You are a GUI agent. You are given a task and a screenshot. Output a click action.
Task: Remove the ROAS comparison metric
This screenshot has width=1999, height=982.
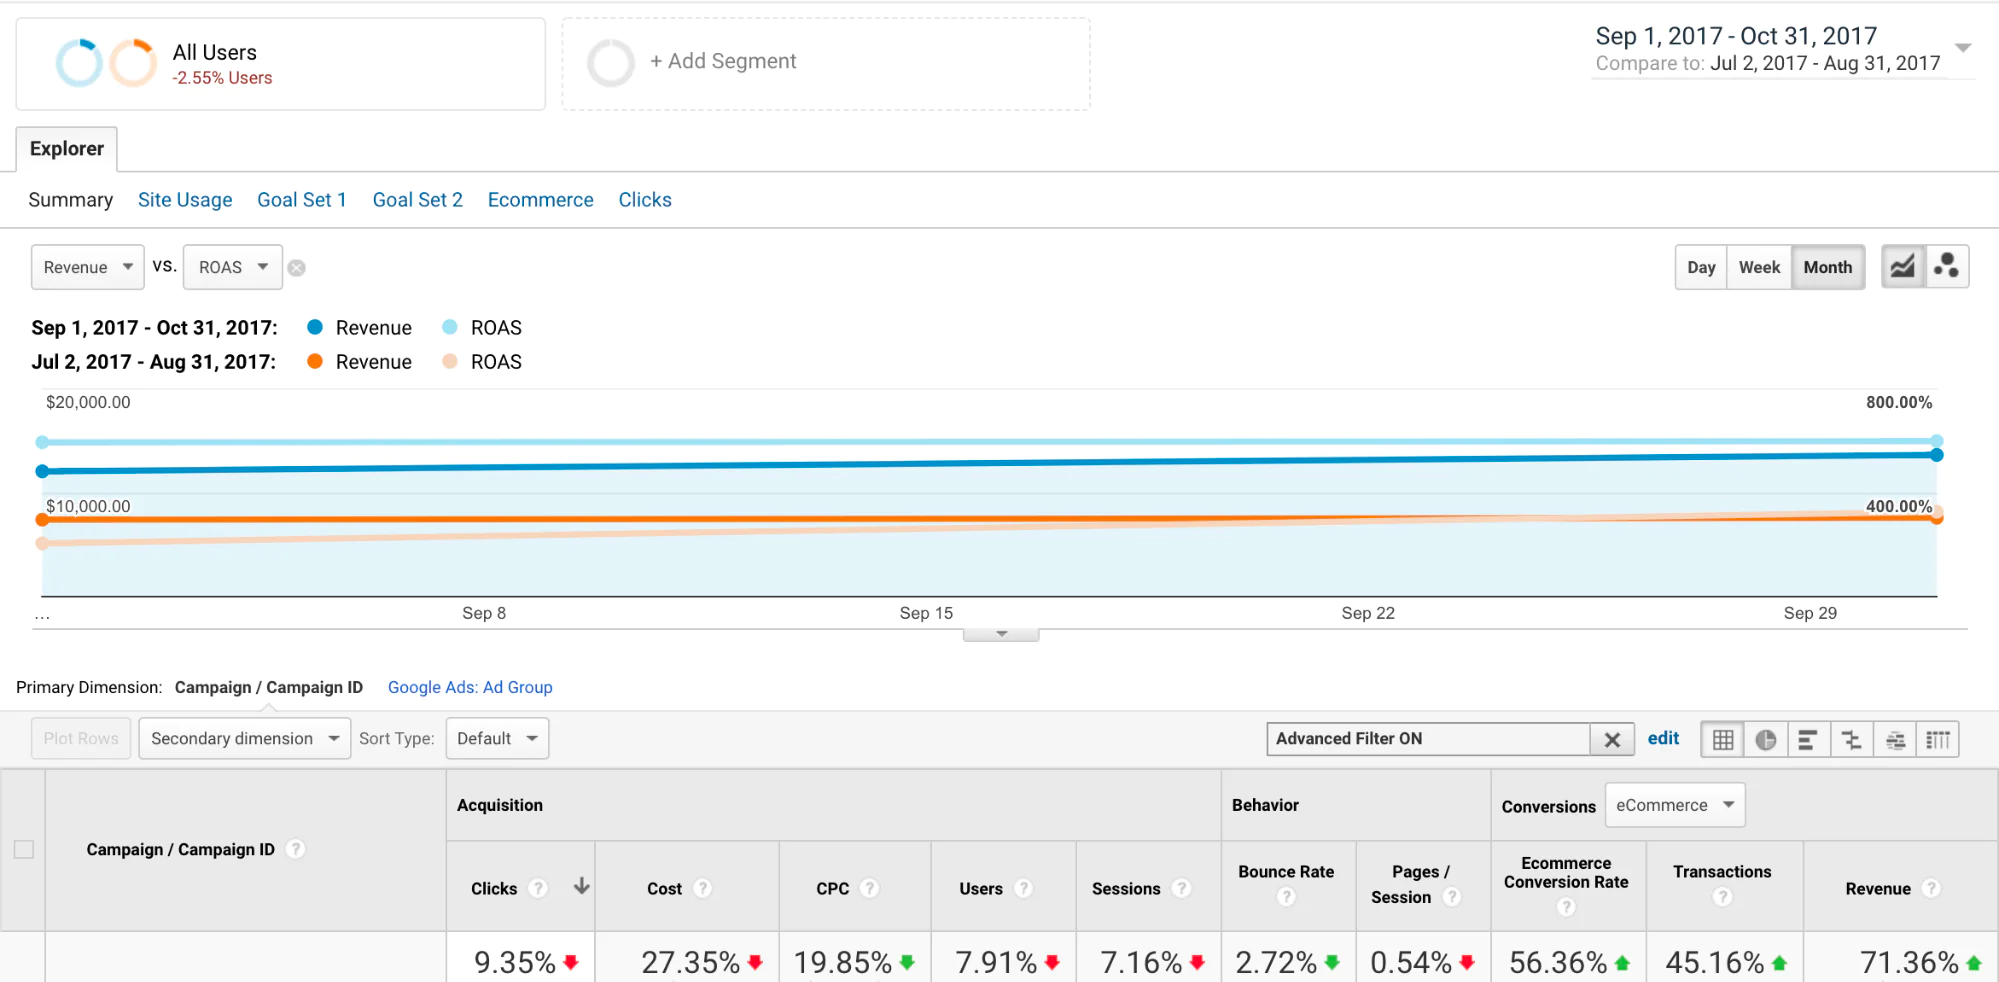(x=297, y=268)
